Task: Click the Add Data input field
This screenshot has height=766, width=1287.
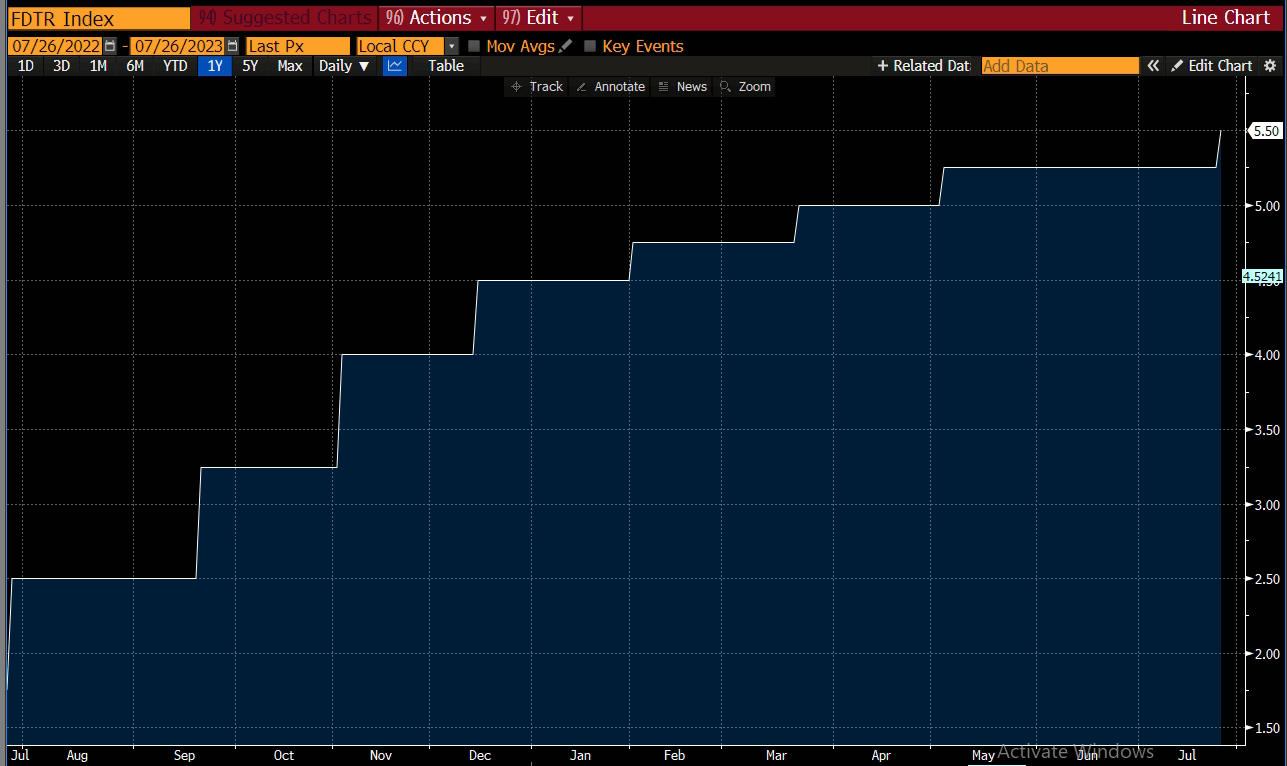Action: coord(1059,65)
